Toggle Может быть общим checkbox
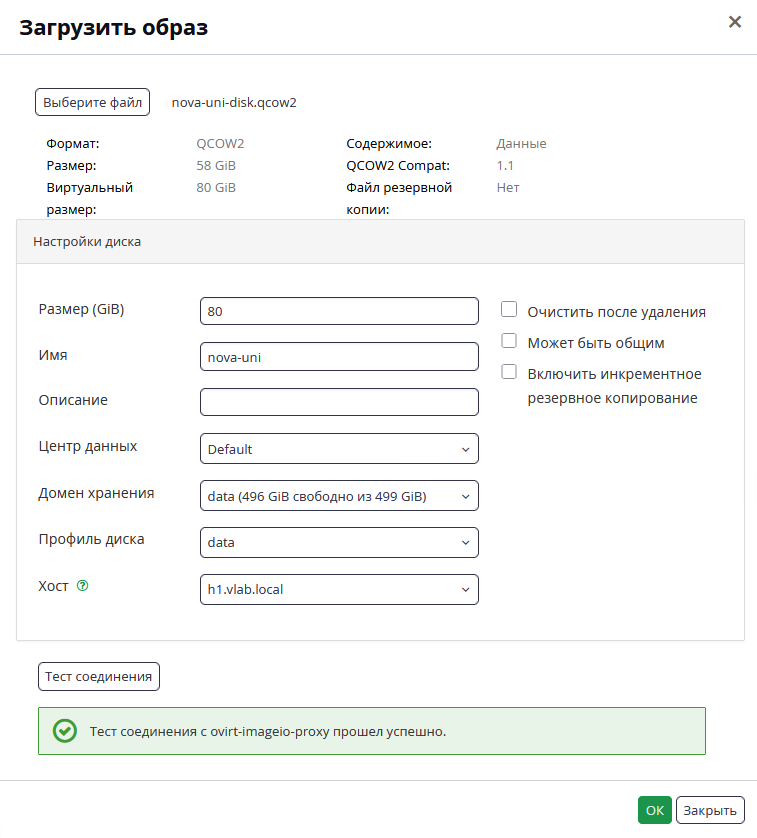 [x=509, y=340]
